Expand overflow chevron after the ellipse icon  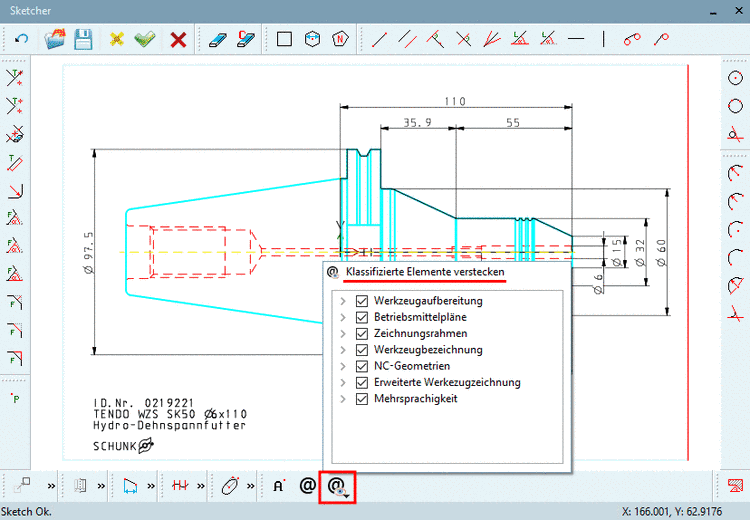click(251, 486)
